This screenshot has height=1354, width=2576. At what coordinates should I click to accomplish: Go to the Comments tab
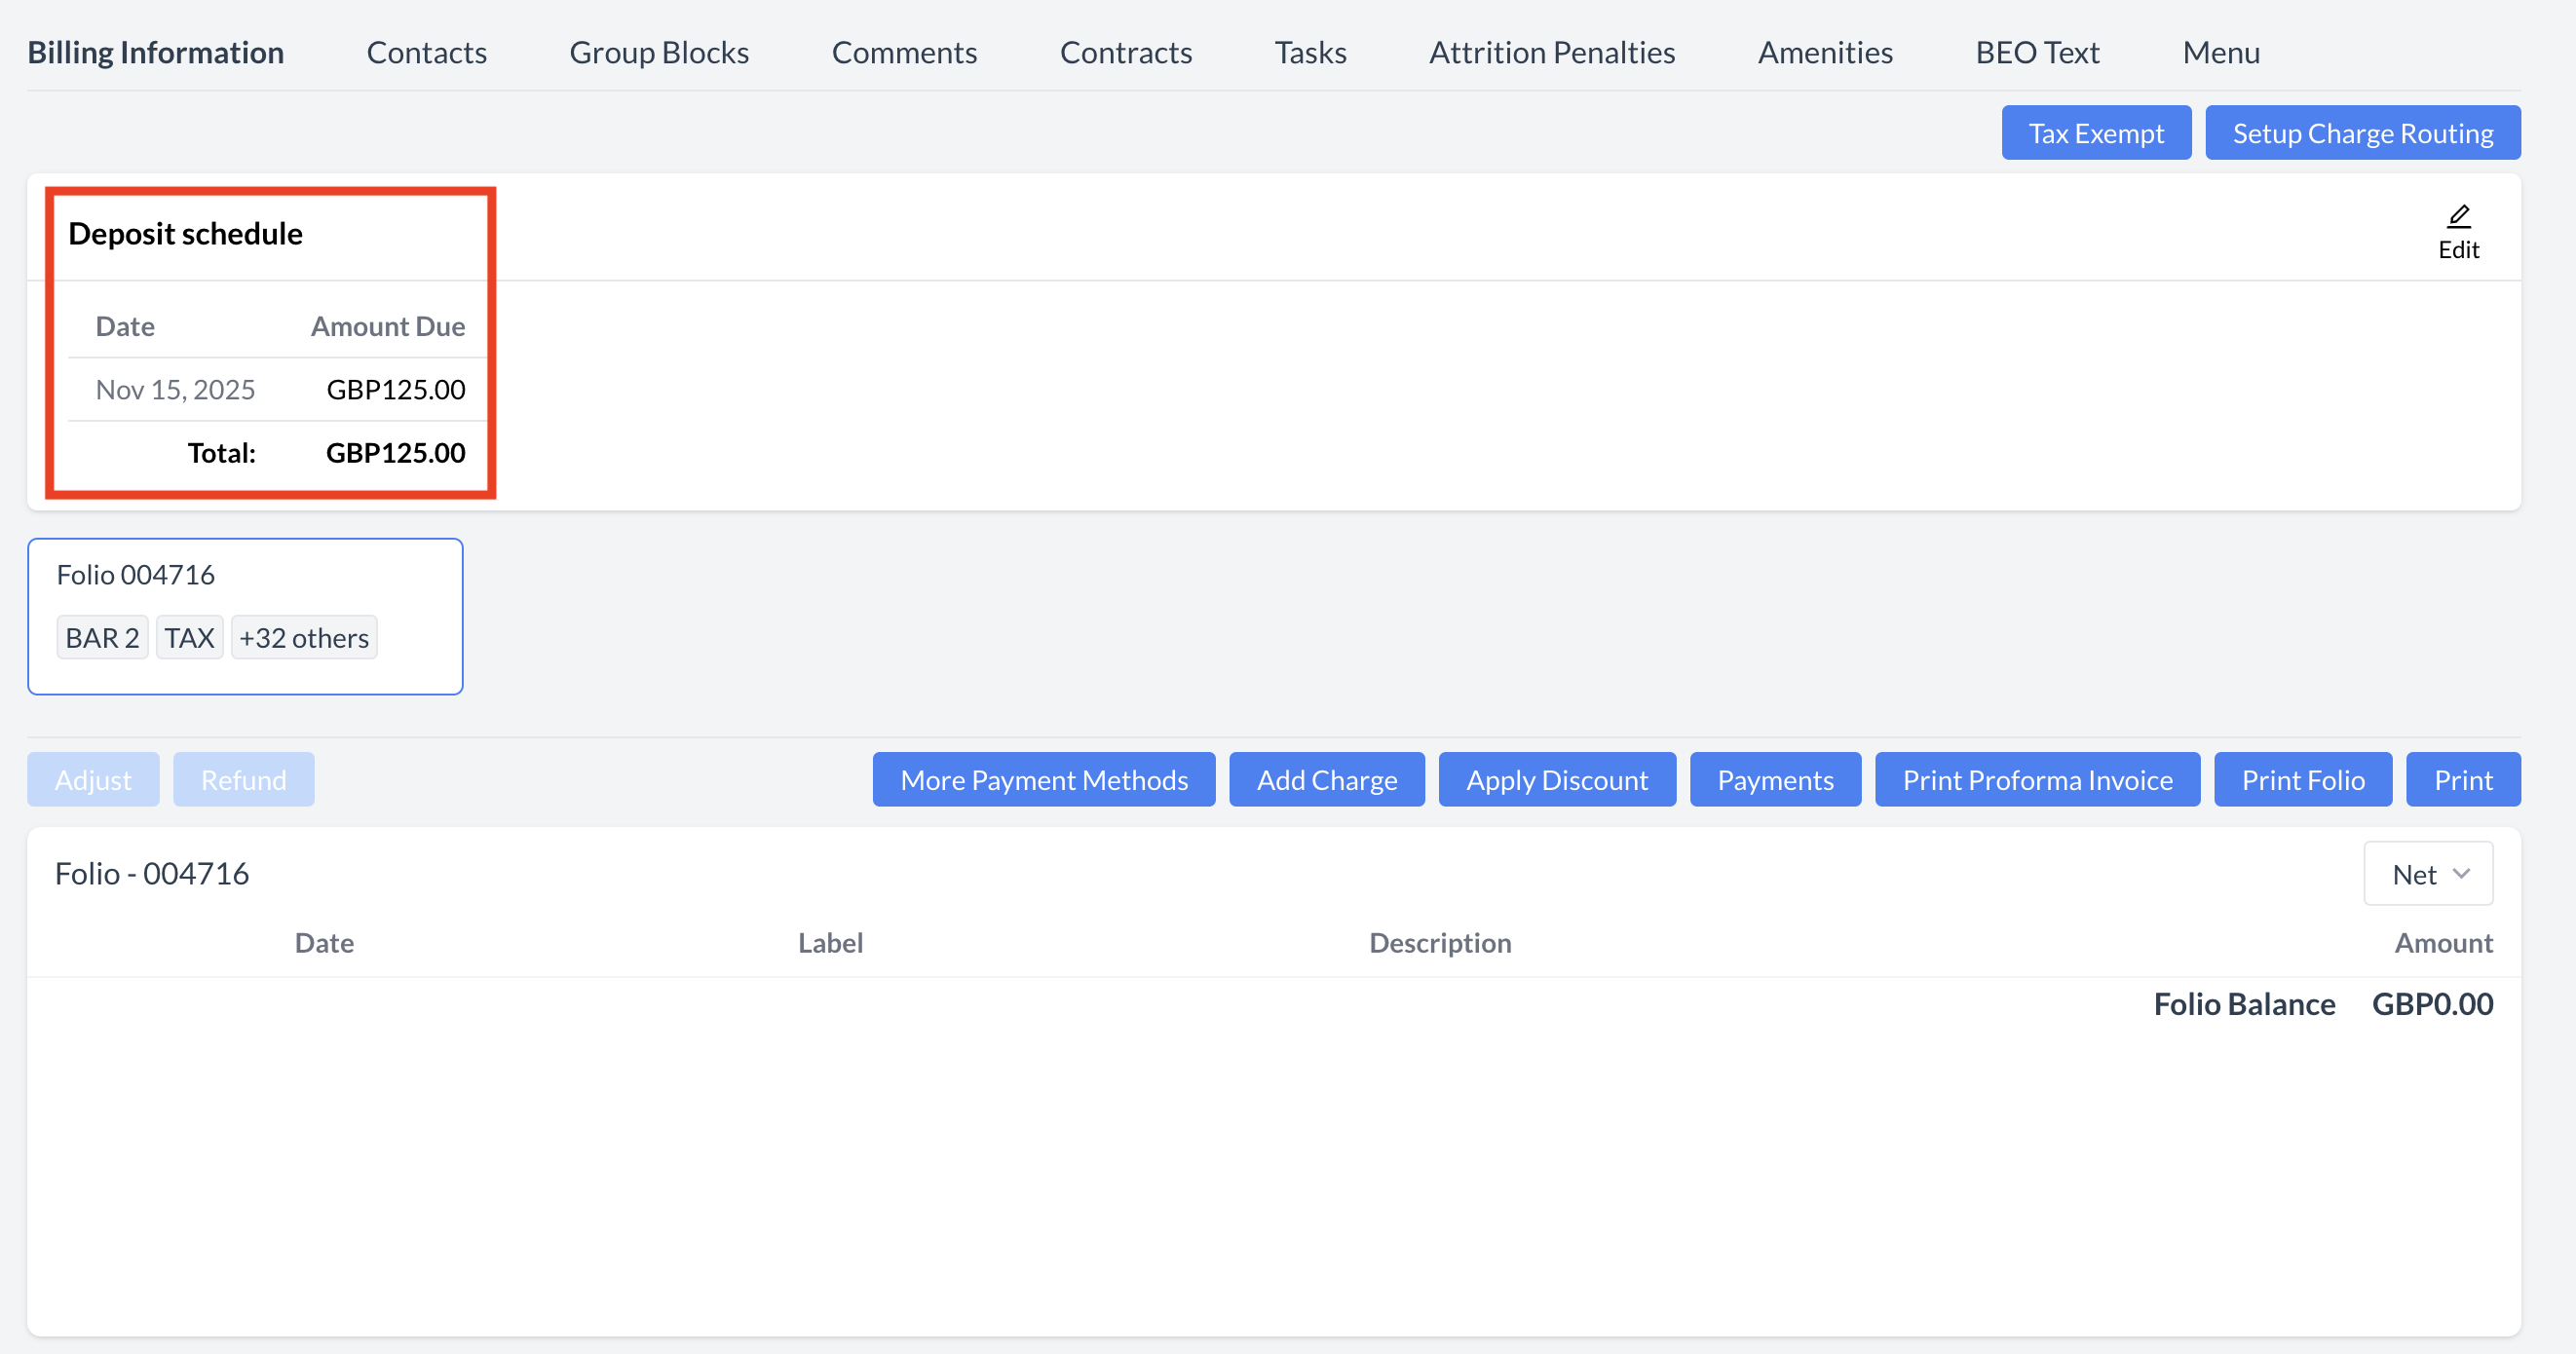[903, 52]
